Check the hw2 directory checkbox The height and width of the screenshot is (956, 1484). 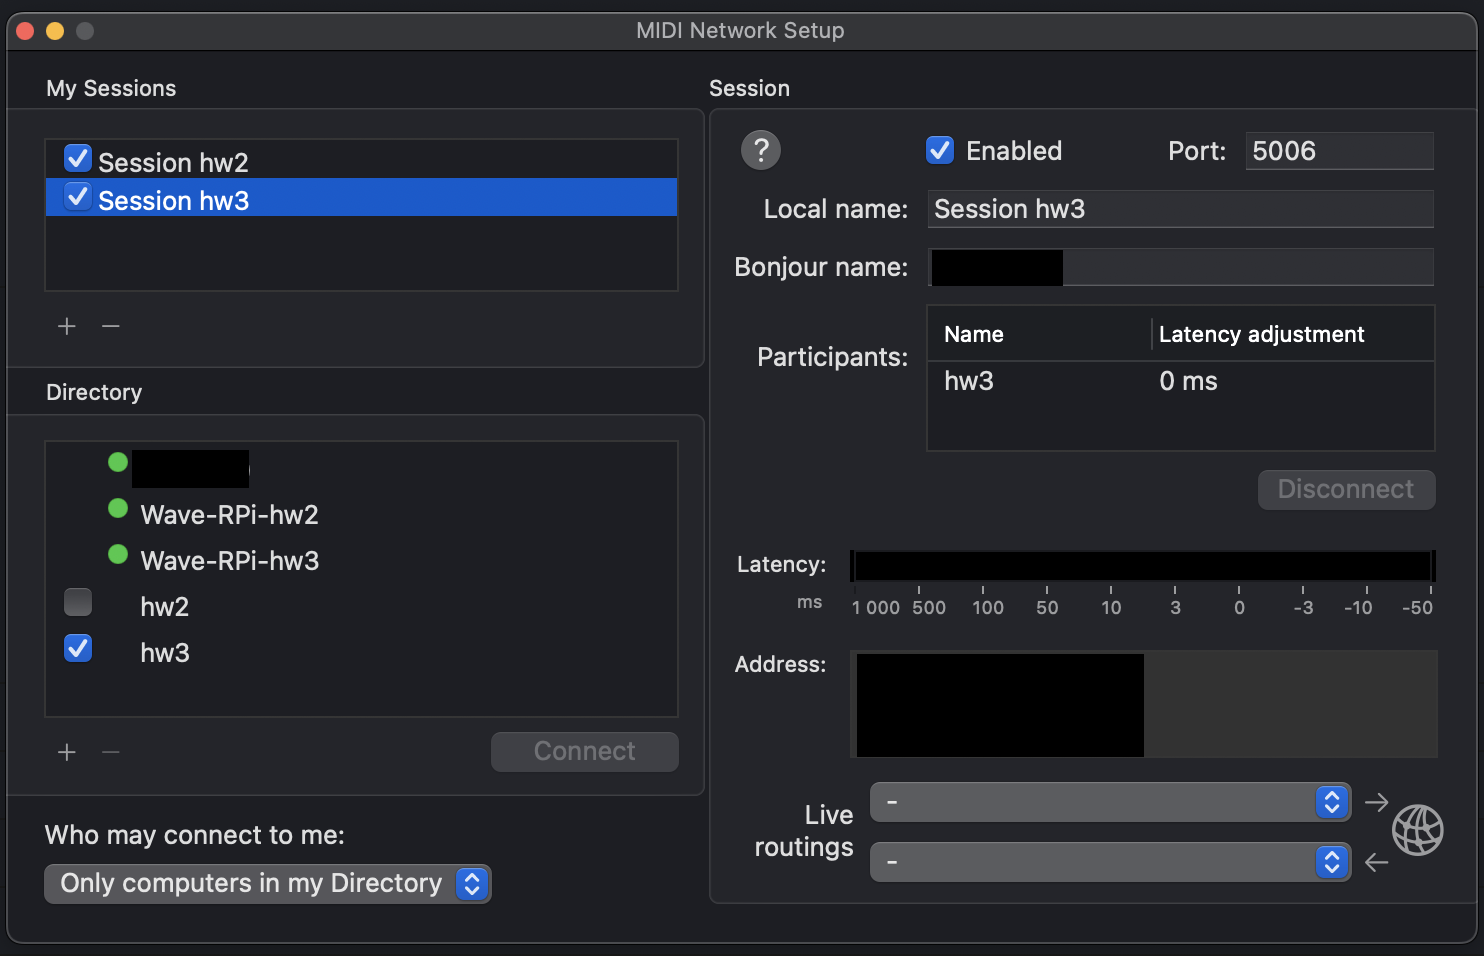click(78, 602)
